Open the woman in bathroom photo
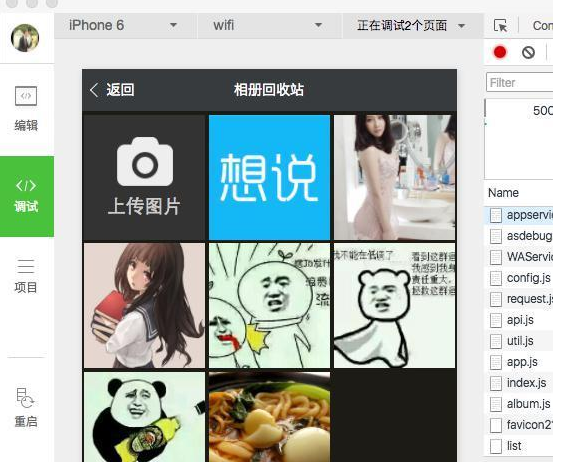This screenshot has width=568, height=462. [394, 177]
